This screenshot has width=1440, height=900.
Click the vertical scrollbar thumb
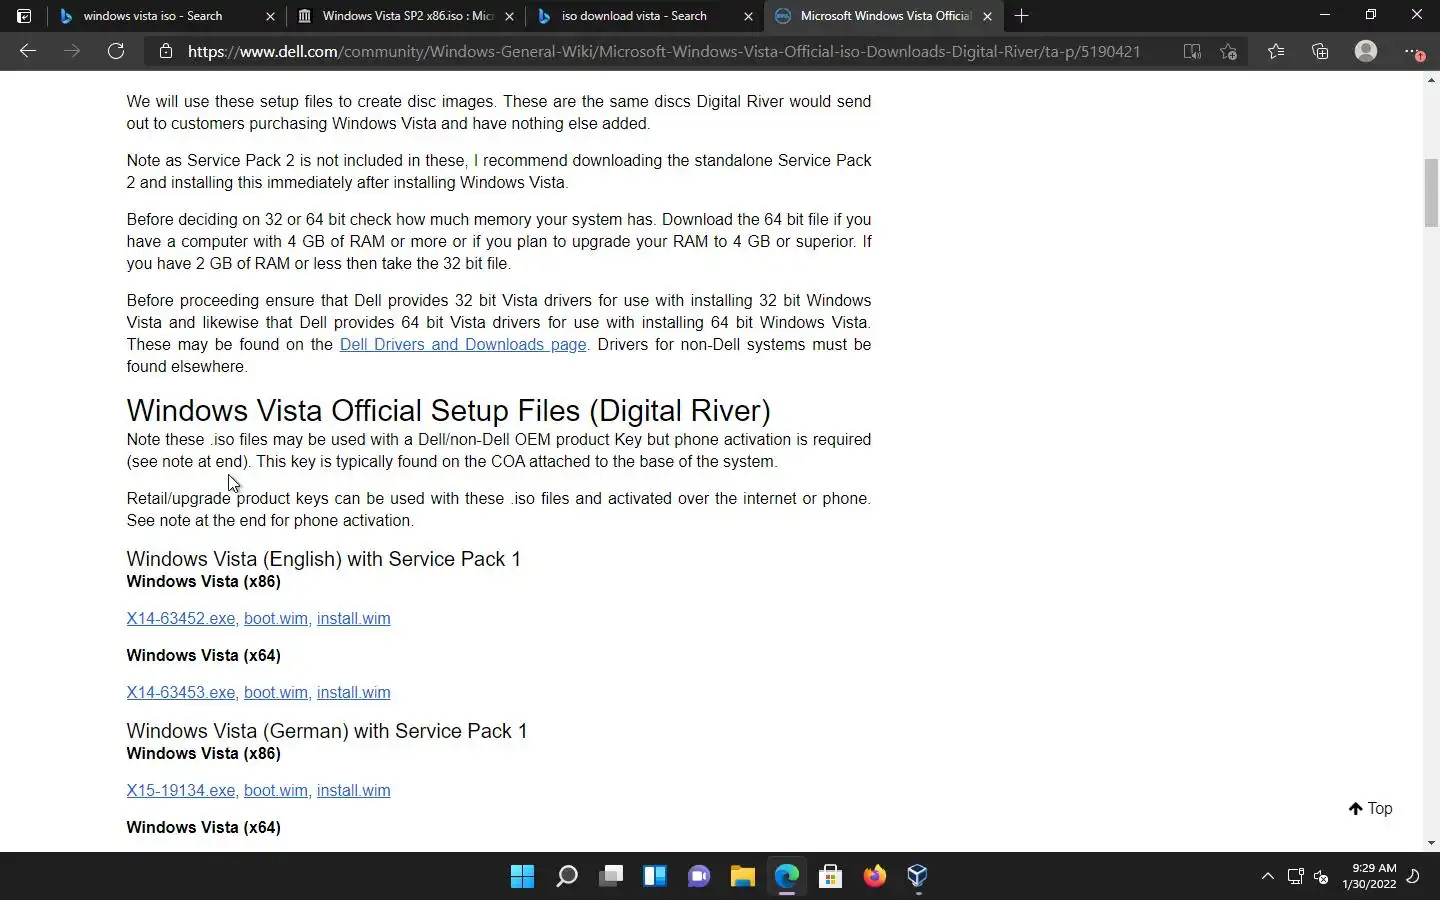click(x=1431, y=193)
